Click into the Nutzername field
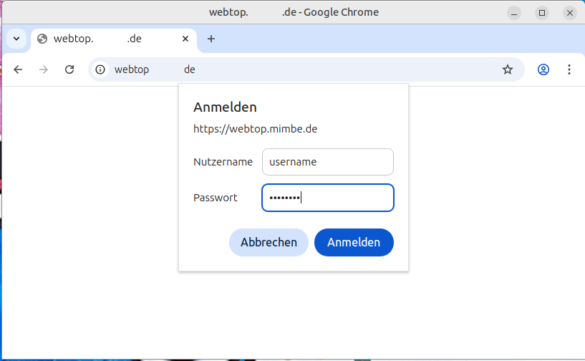Screen dimensions: 585x361 pos(328,162)
